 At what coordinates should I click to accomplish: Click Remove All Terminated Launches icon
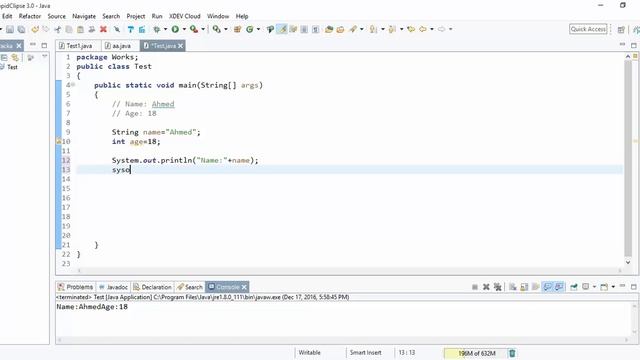(498, 287)
